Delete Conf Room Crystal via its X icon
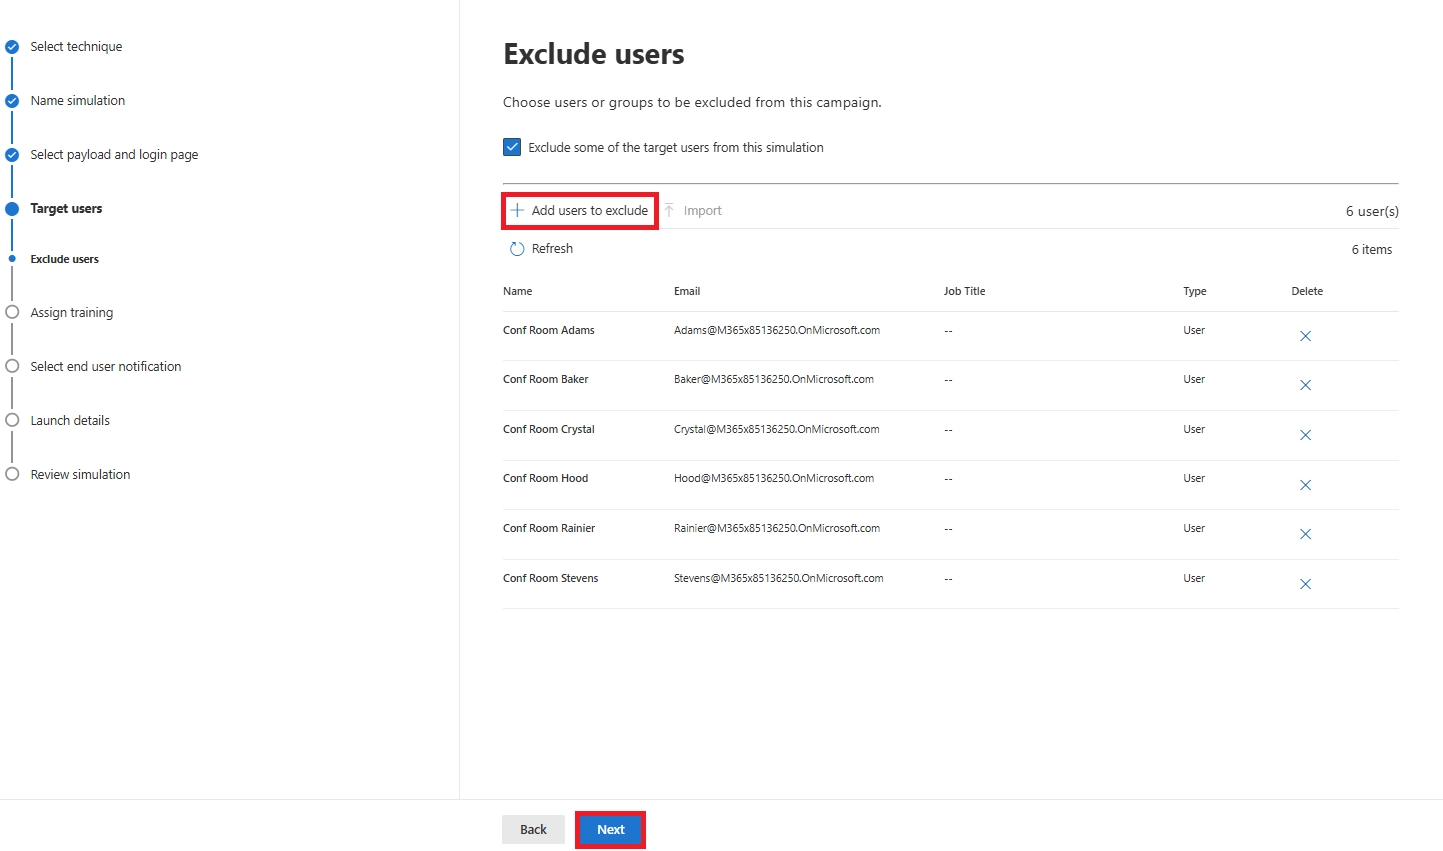The image size is (1443, 851). 1305,435
